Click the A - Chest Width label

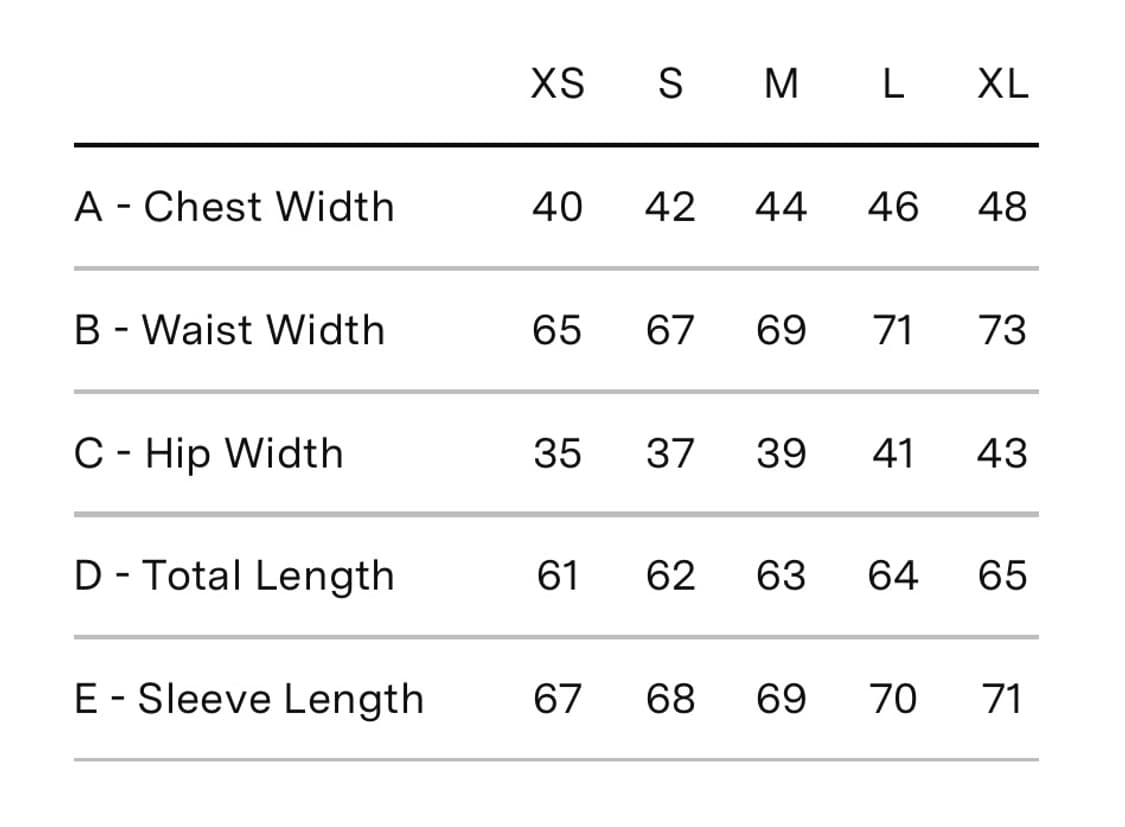coord(234,207)
